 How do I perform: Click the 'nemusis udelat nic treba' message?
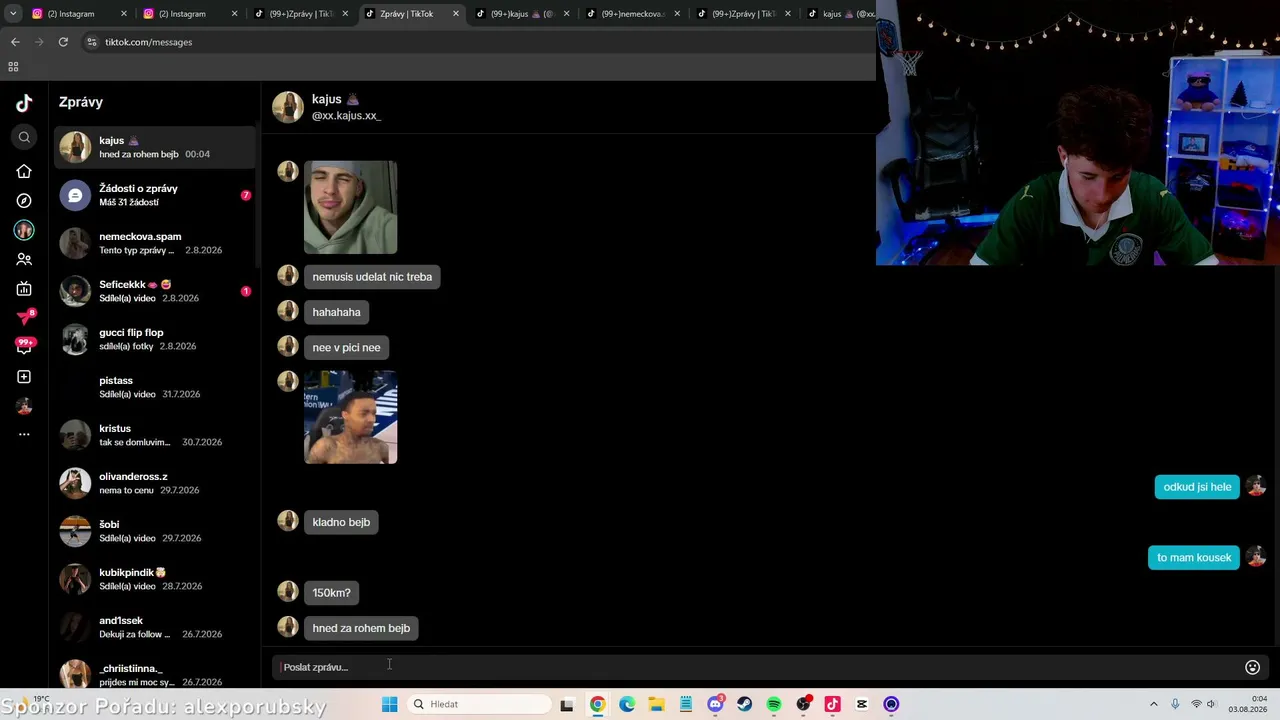pyautogui.click(x=372, y=277)
